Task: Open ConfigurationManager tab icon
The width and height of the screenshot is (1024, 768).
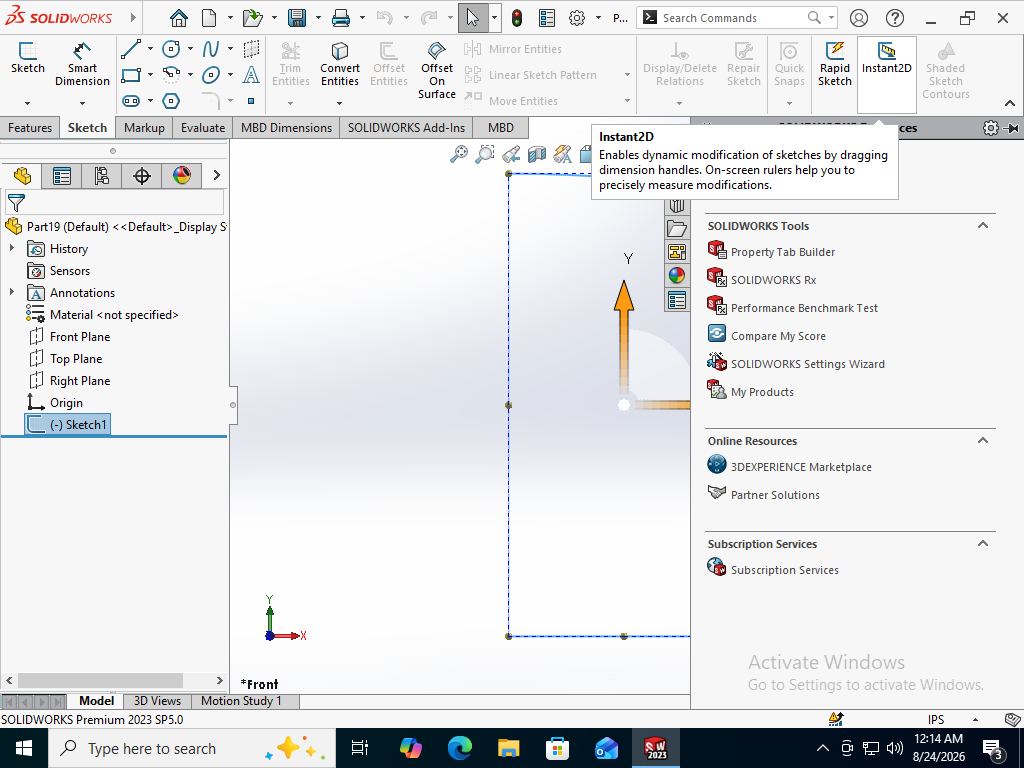Action: click(102, 176)
